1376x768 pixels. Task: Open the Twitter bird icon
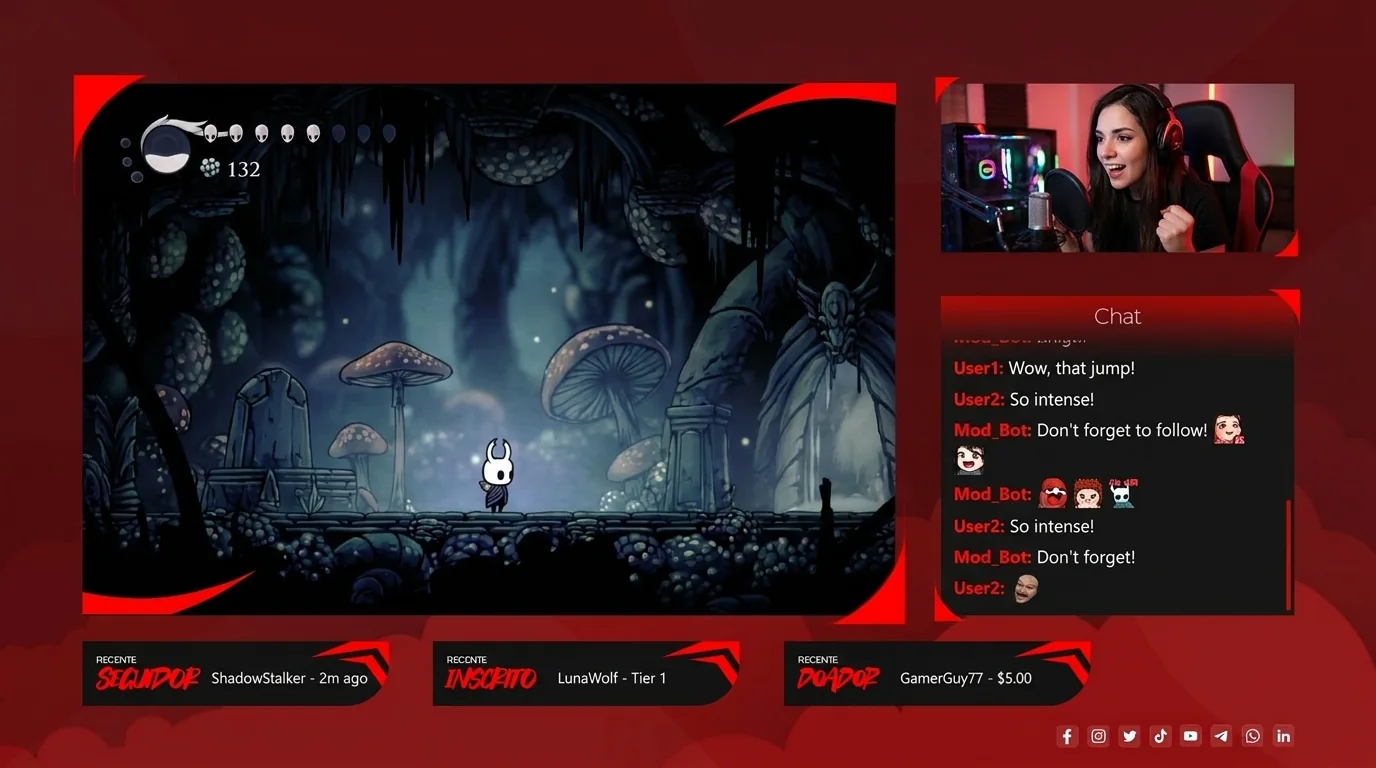pos(1129,736)
